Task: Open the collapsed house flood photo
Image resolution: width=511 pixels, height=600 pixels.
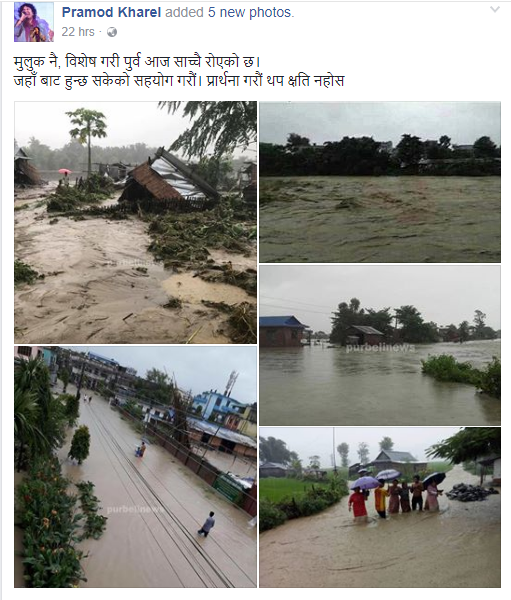Action: [136, 222]
